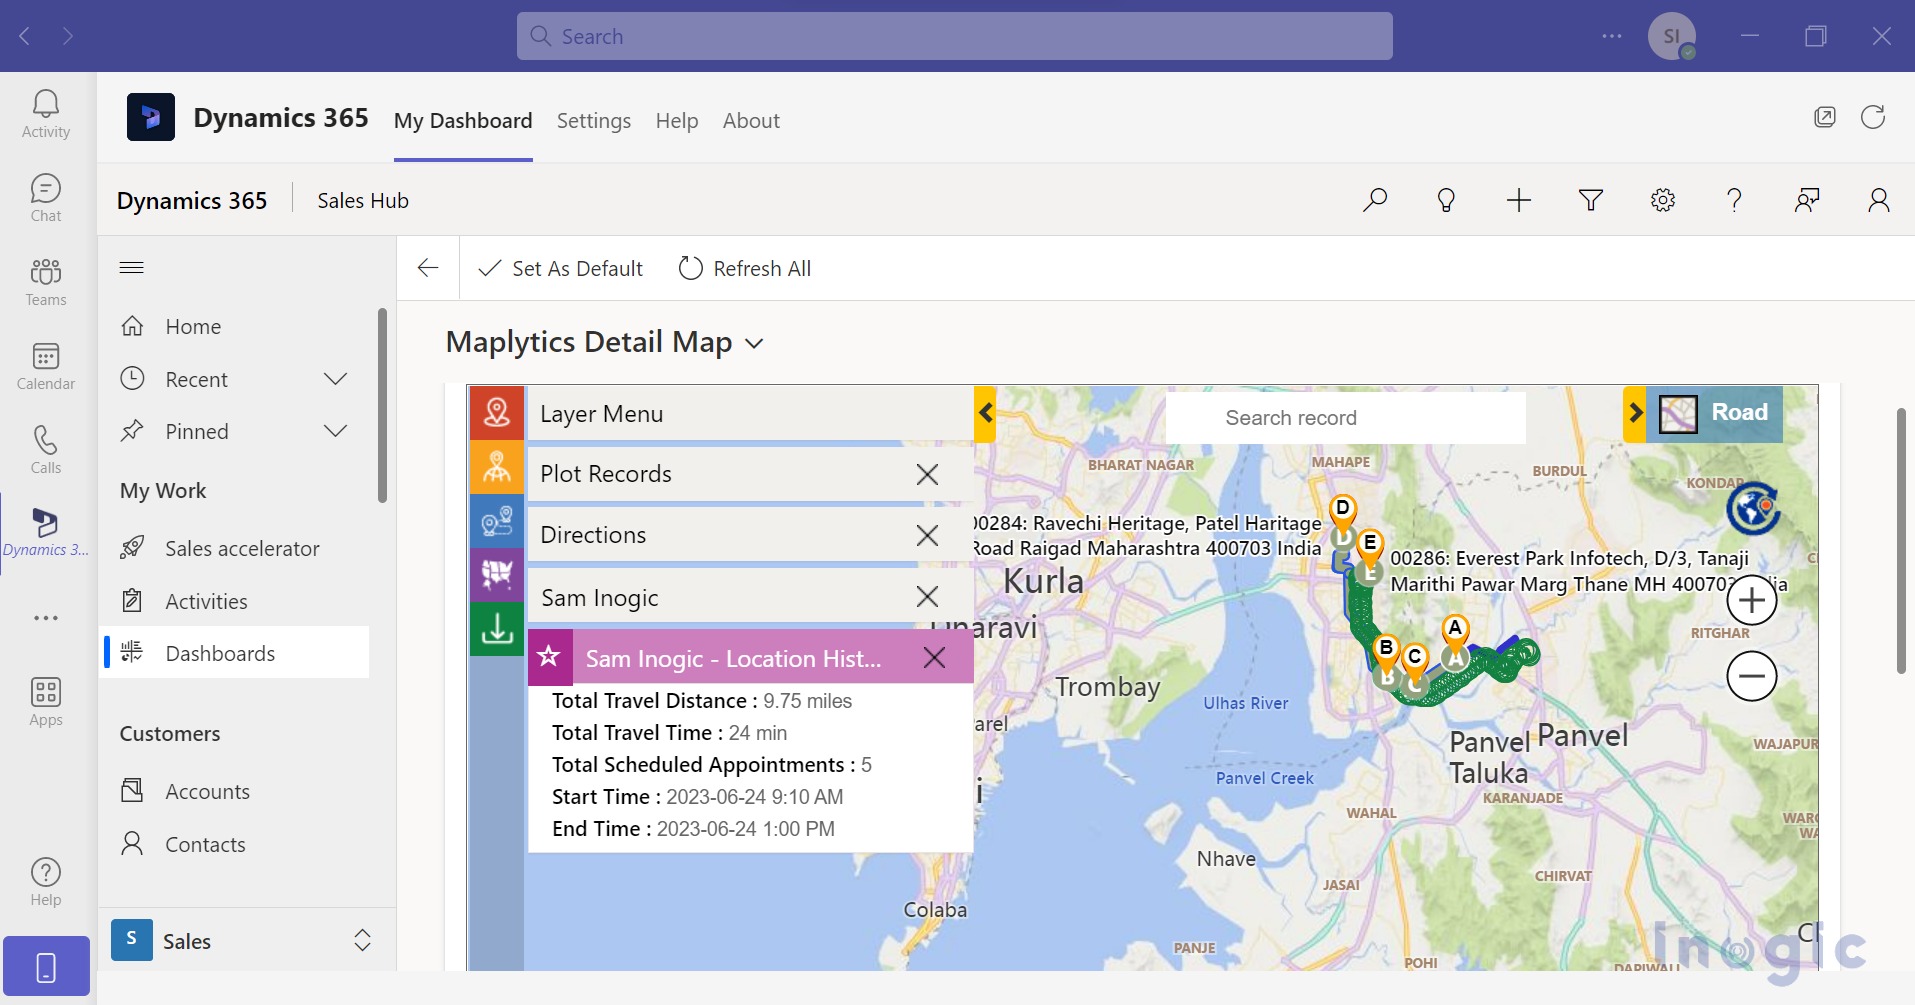Click the question mark help icon

pyautogui.click(x=1735, y=200)
